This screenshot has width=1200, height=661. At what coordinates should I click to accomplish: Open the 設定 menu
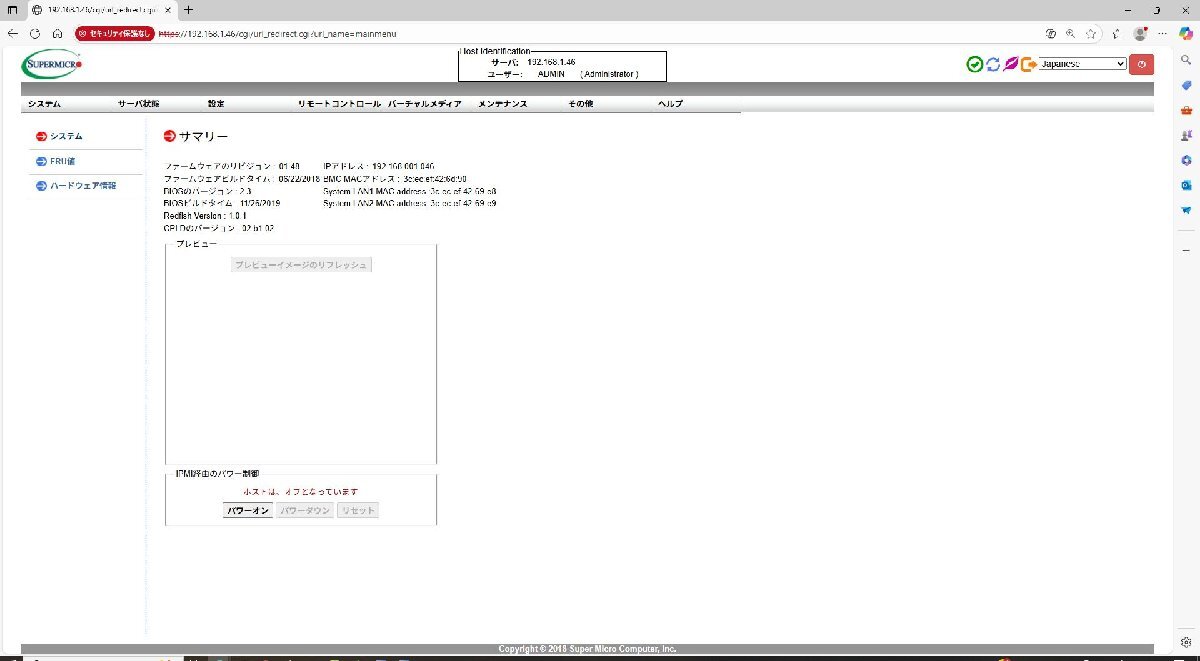tap(216, 104)
